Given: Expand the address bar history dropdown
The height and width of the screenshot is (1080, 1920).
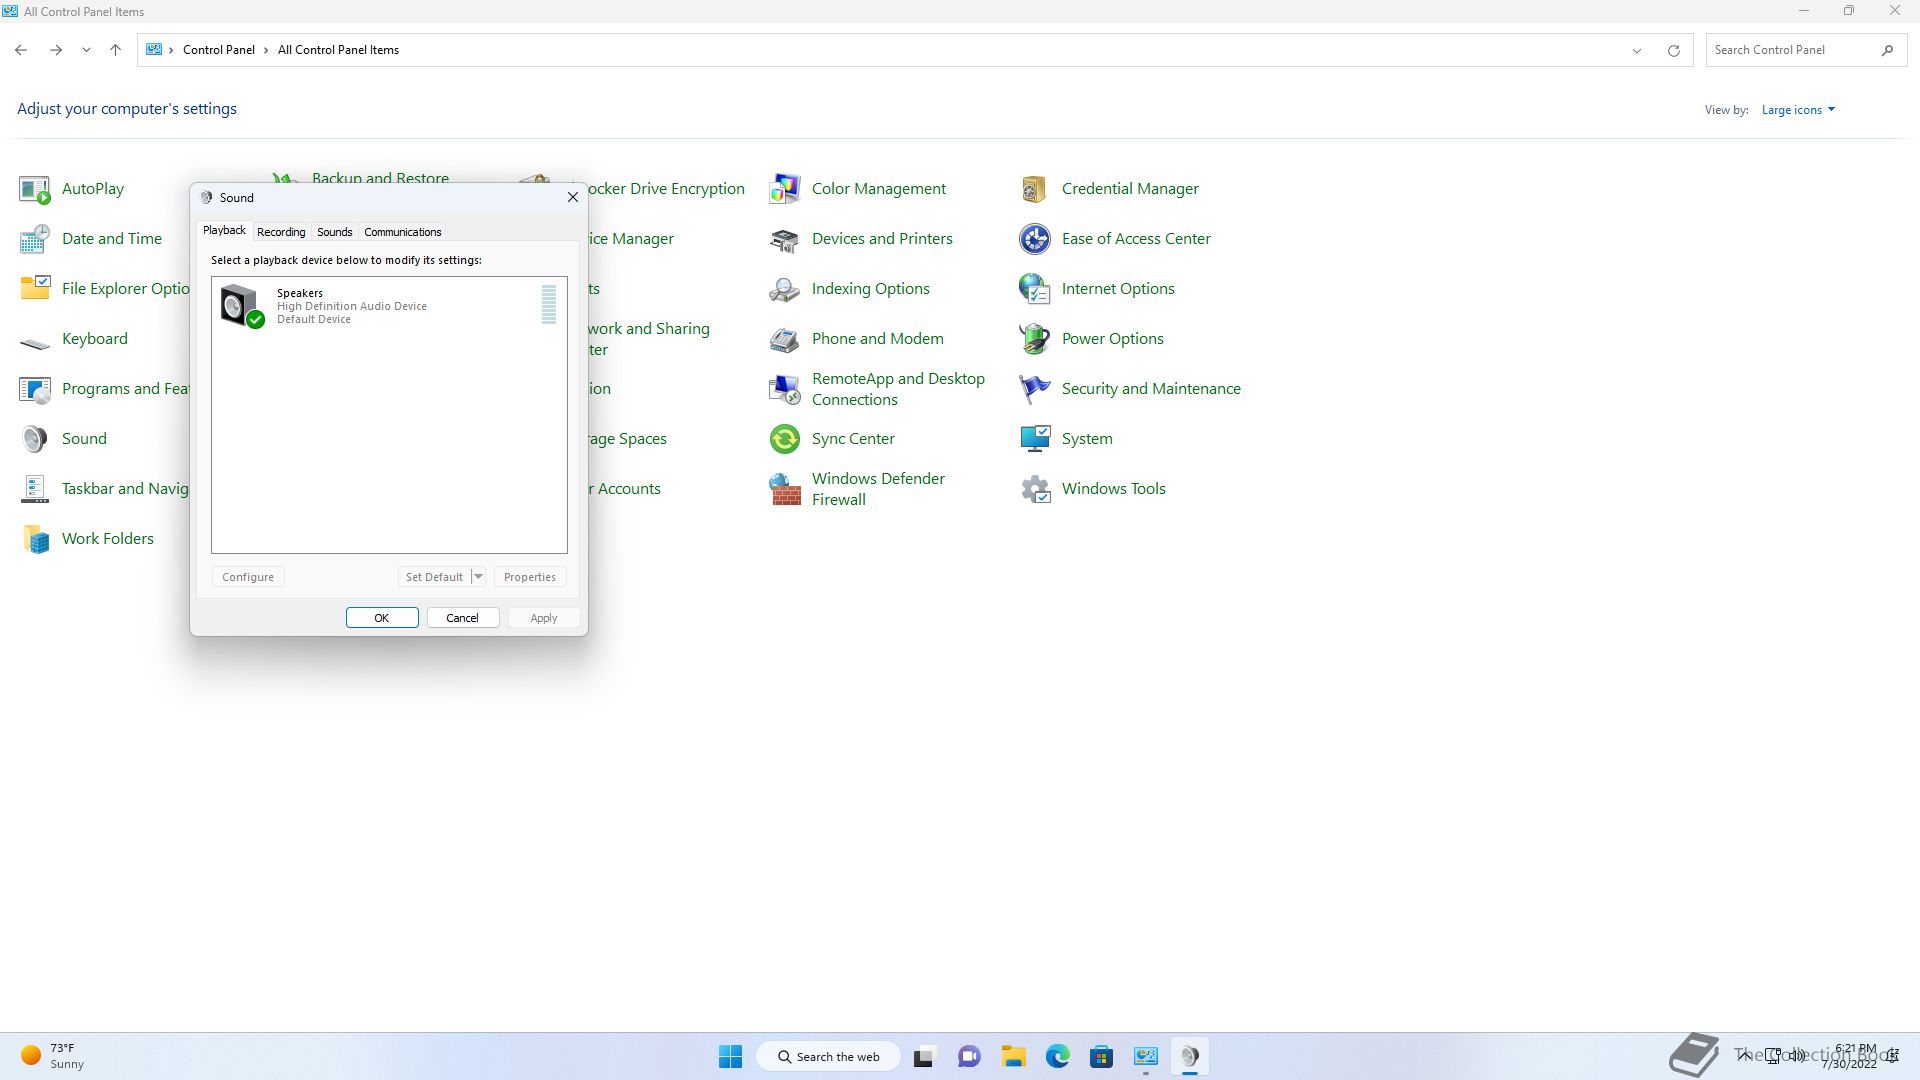Looking at the screenshot, I should (x=1637, y=50).
